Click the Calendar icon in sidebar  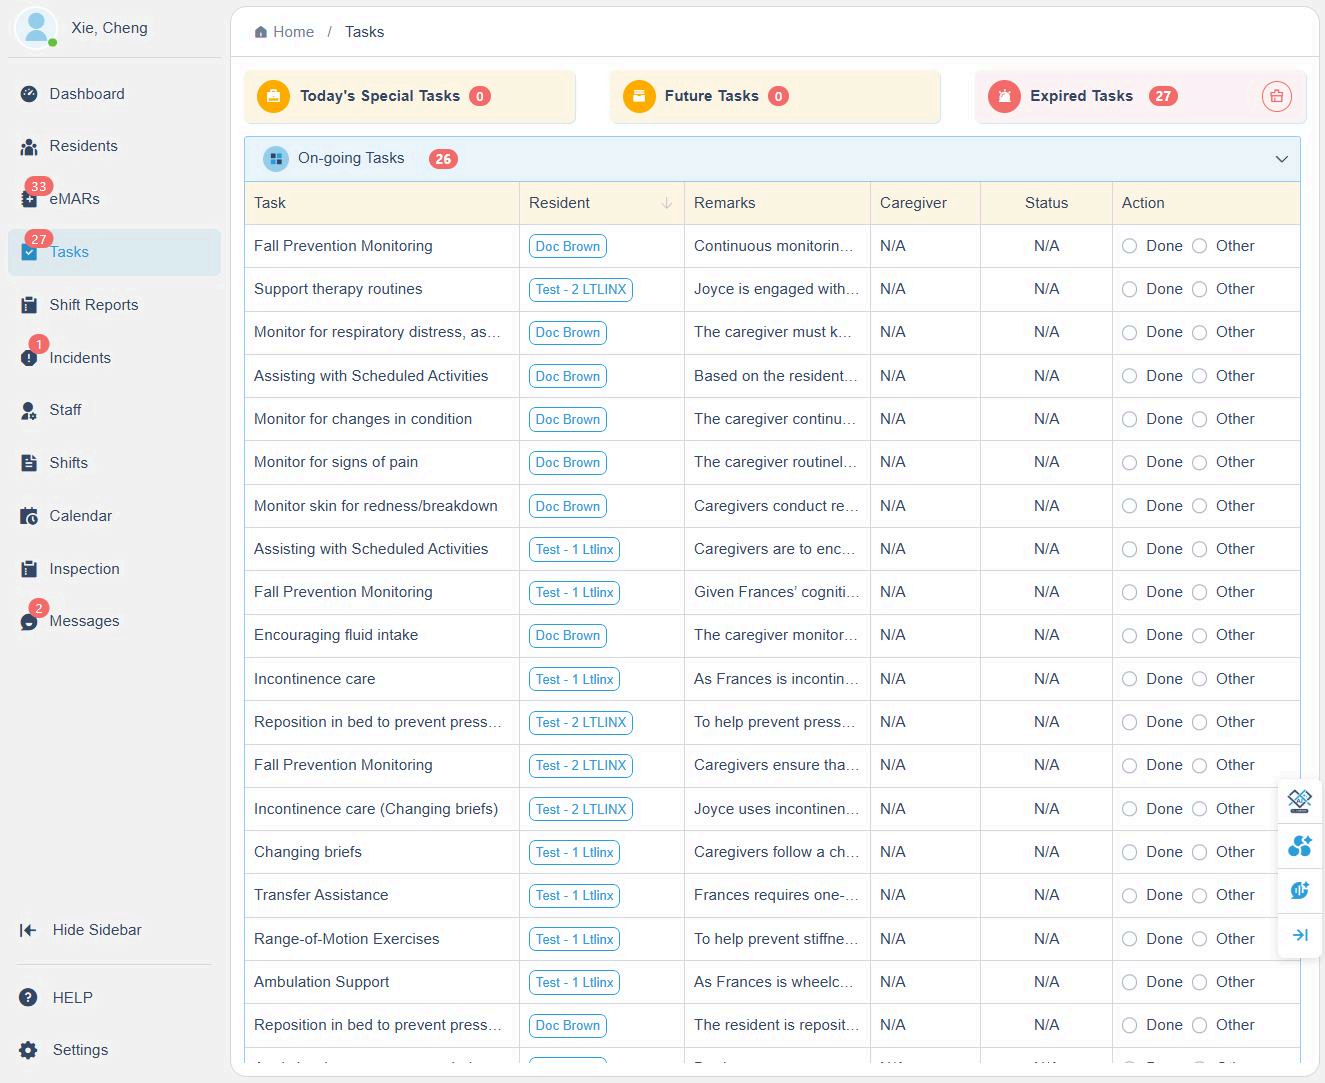[x=29, y=516]
